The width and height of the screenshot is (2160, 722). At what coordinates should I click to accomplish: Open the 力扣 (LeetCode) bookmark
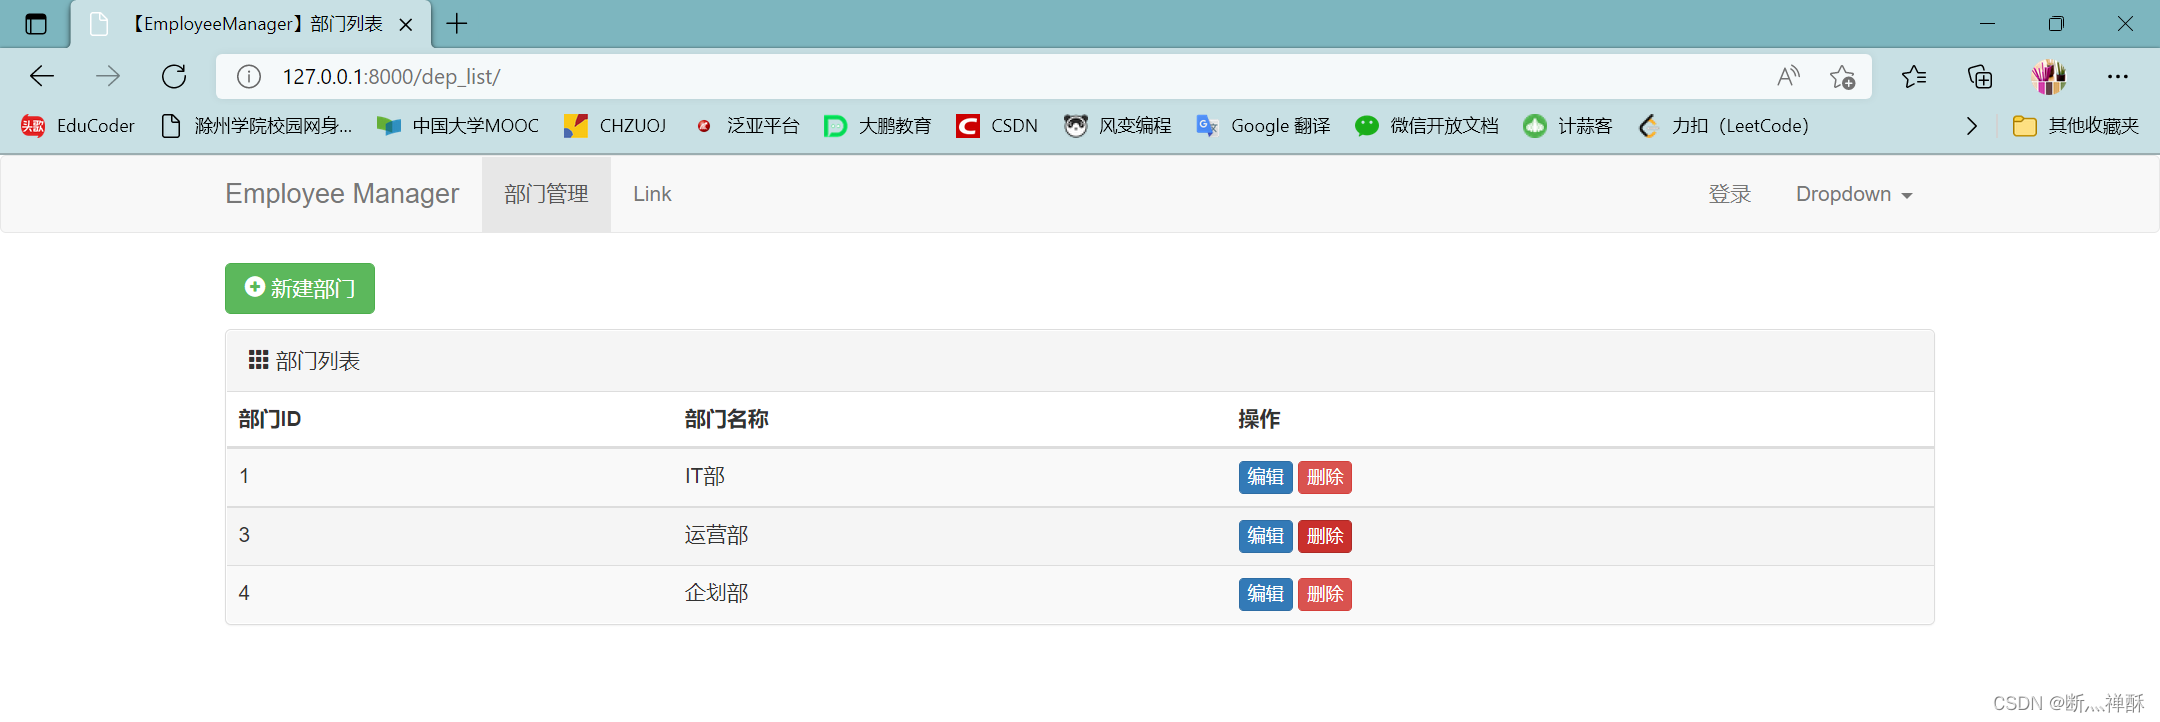(x=1724, y=126)
